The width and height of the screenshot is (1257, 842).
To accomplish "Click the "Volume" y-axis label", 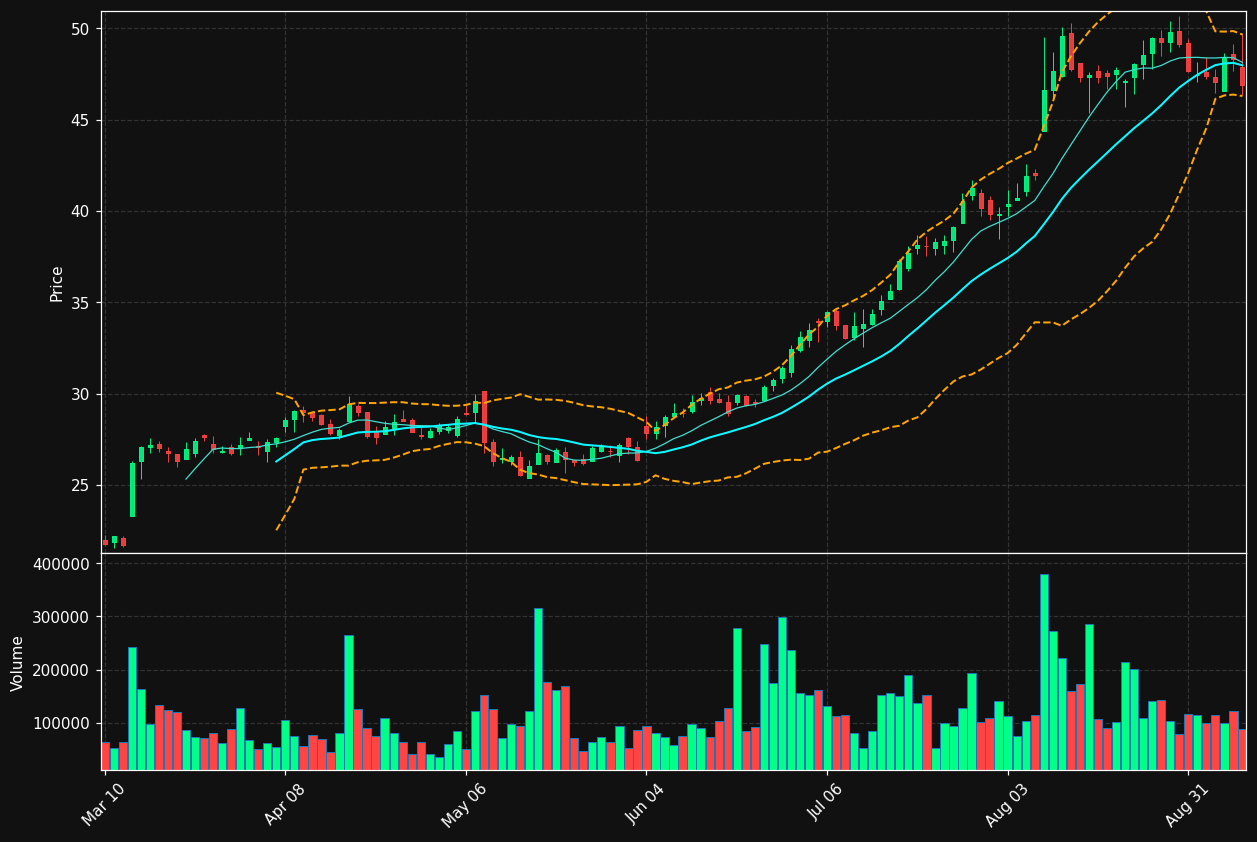I will (x=18, y=663).
